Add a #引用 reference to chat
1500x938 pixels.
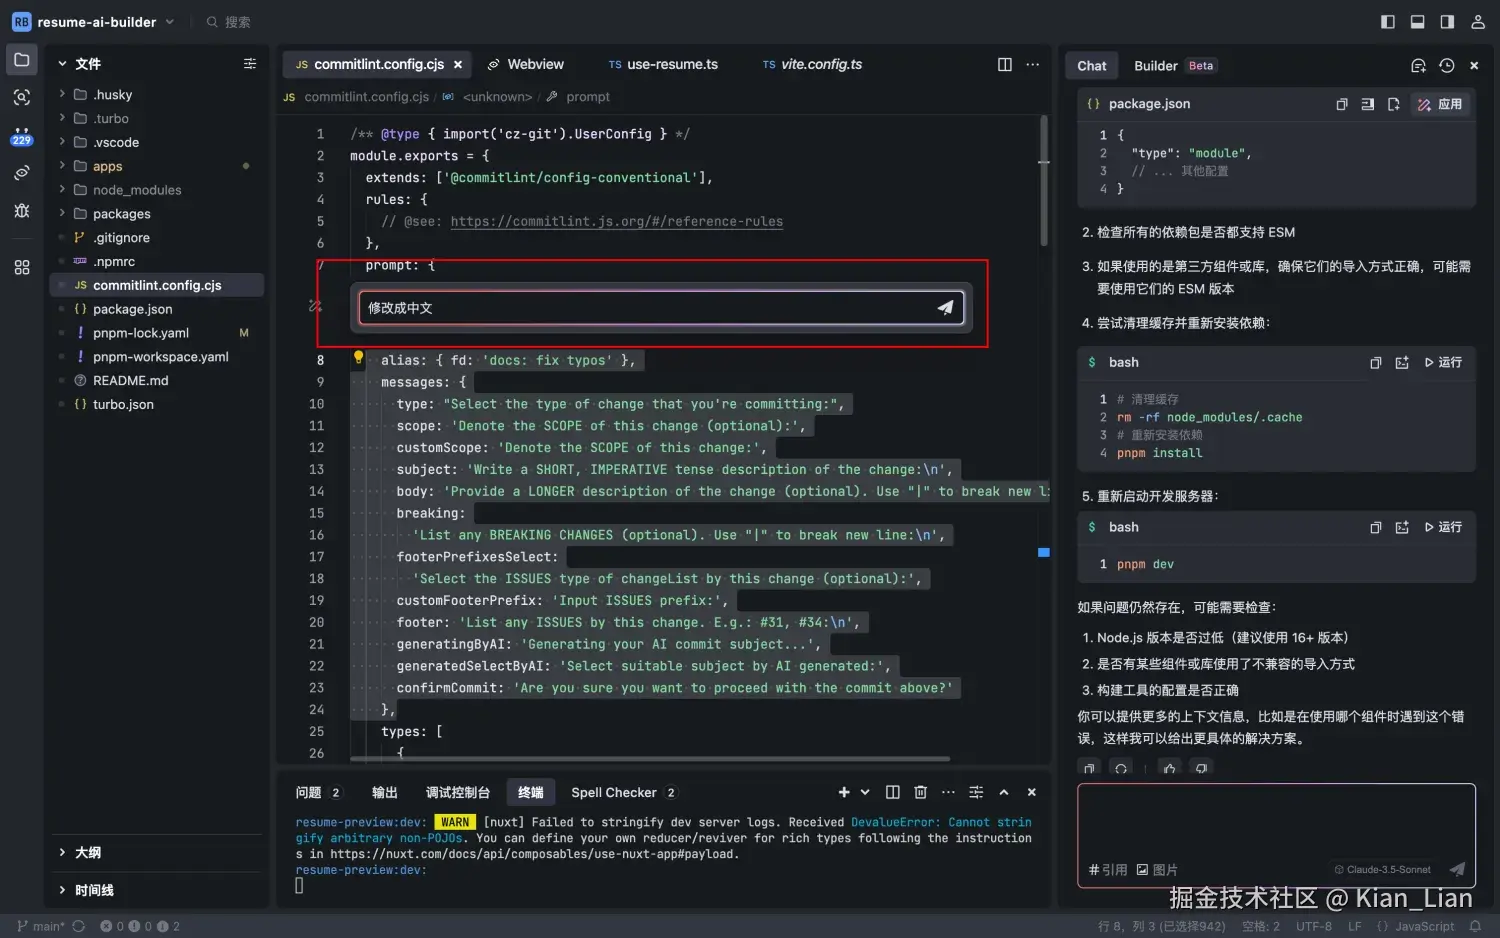pyautogui.click(x=1107, y=870)
